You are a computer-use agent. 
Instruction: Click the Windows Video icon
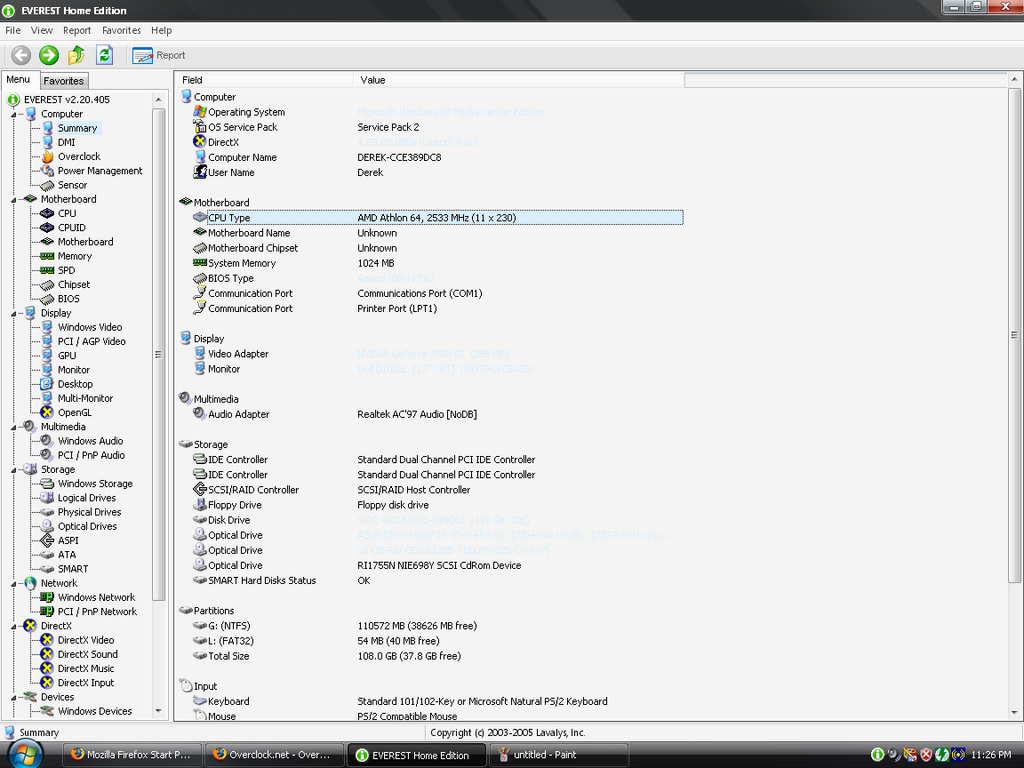point(47,327)
